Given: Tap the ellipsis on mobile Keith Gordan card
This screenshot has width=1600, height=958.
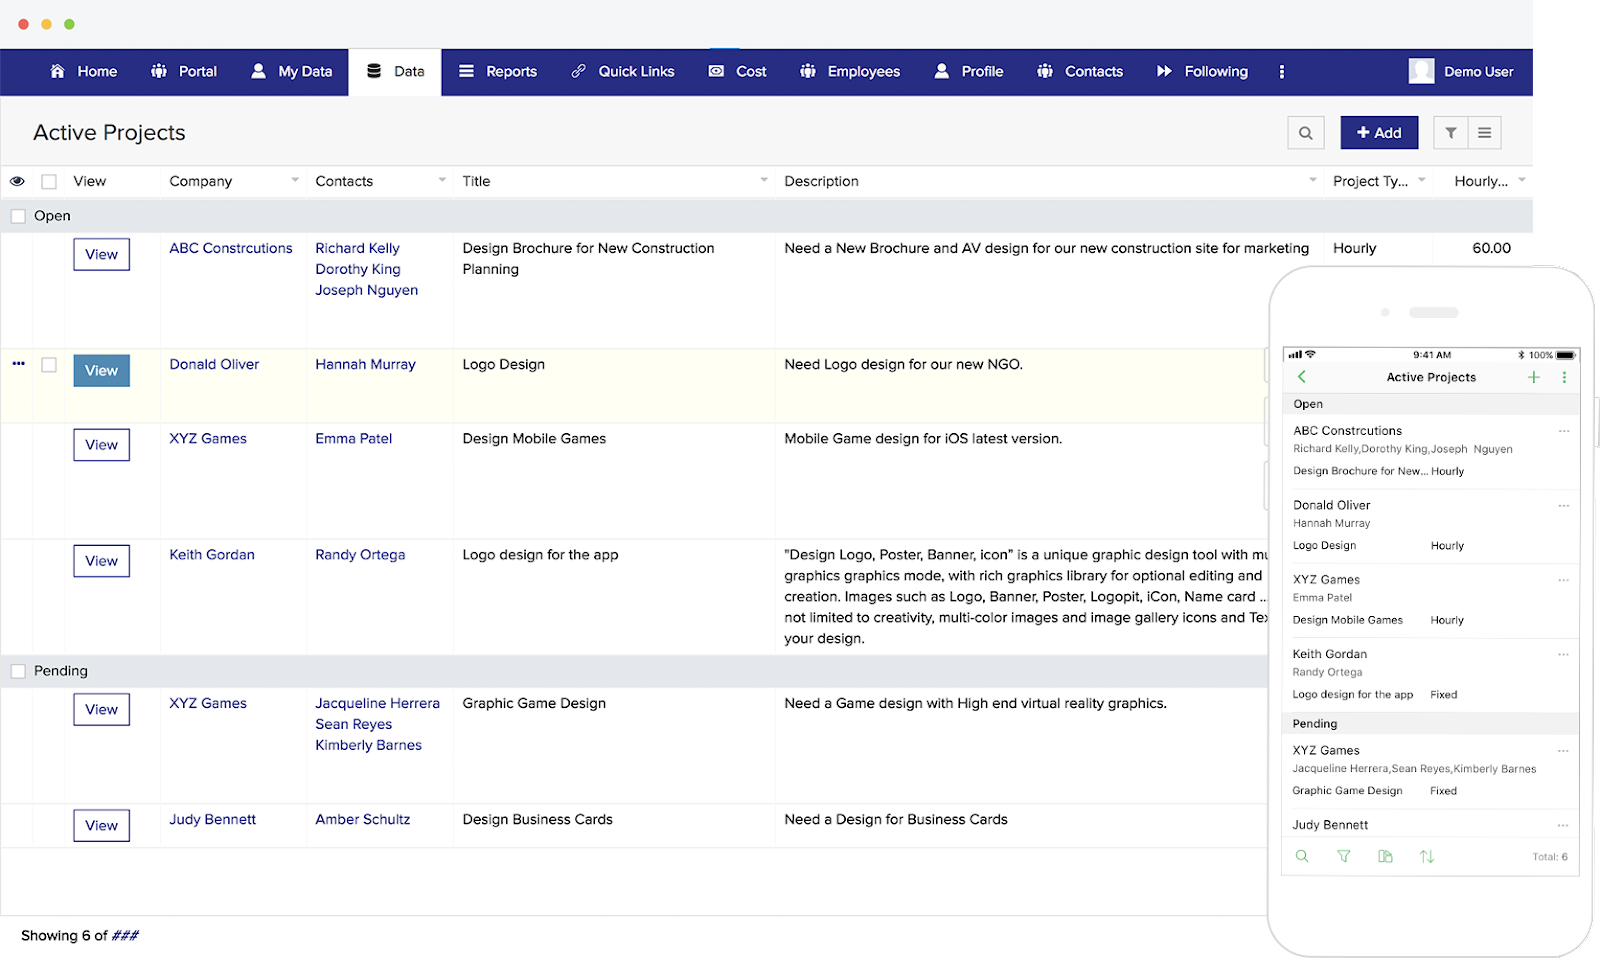Looking at the screenshot, I should point(1564,654).
